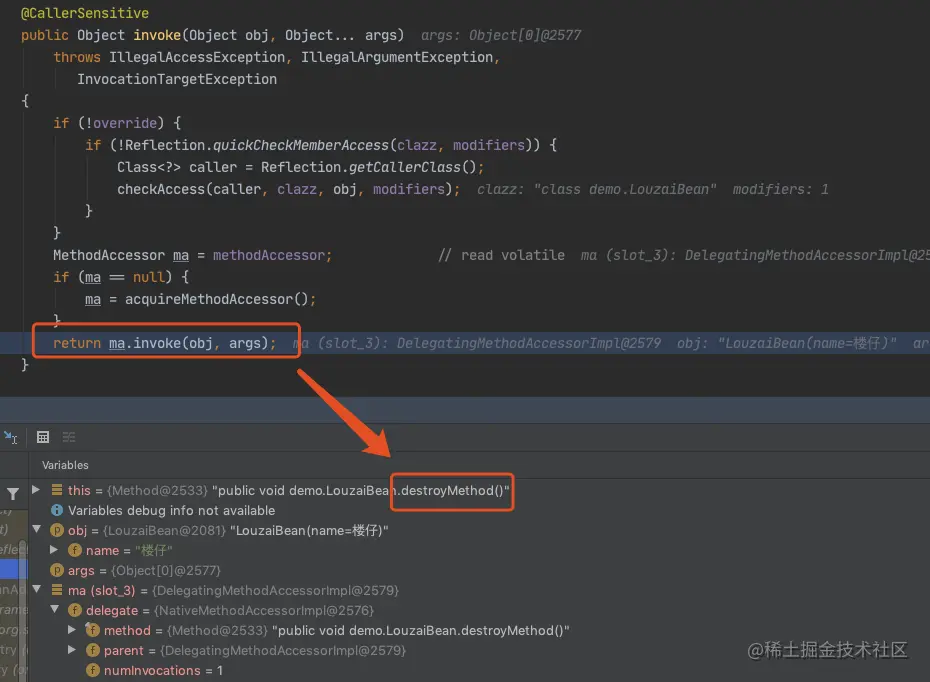930x682 pixels.
Task: Click the stacked-bars icon beside 'ma (slot_3)'
Action: pos(57,590)
